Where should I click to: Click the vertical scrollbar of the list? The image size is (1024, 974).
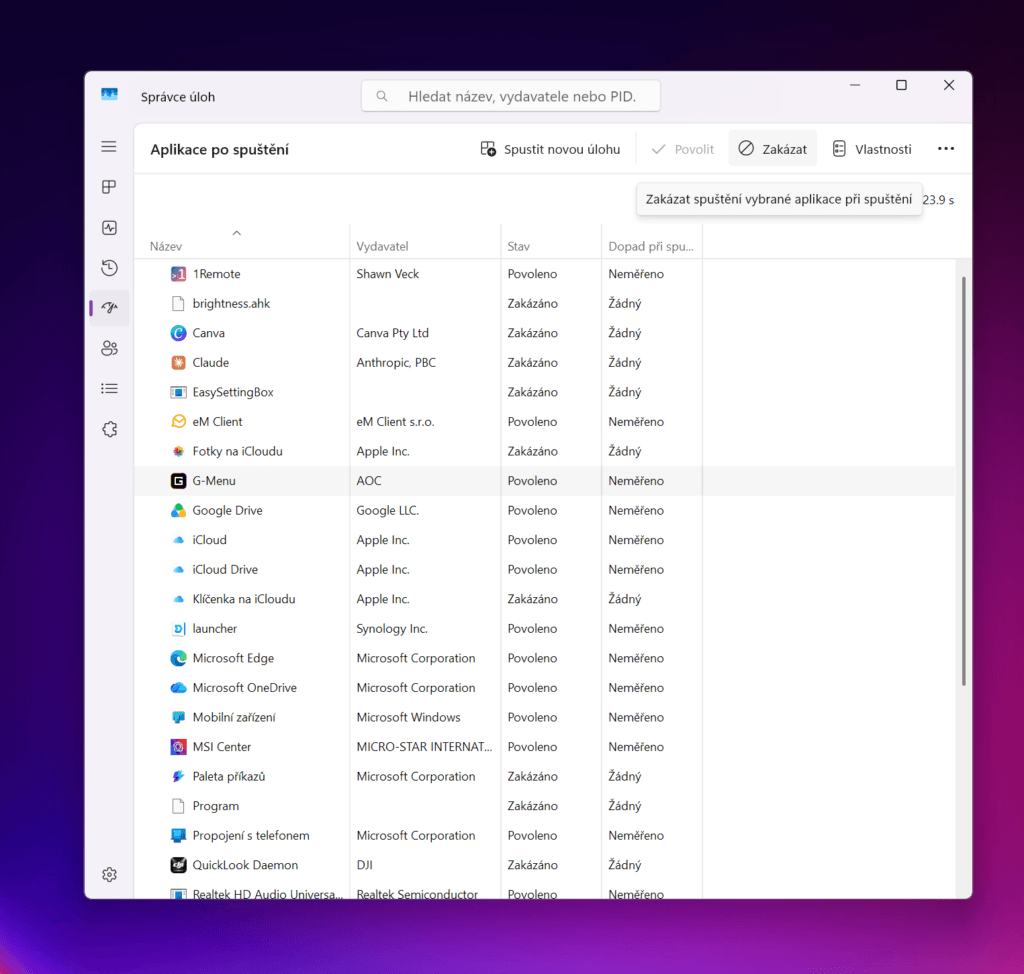pyautogui.click(x=963, y=481)
